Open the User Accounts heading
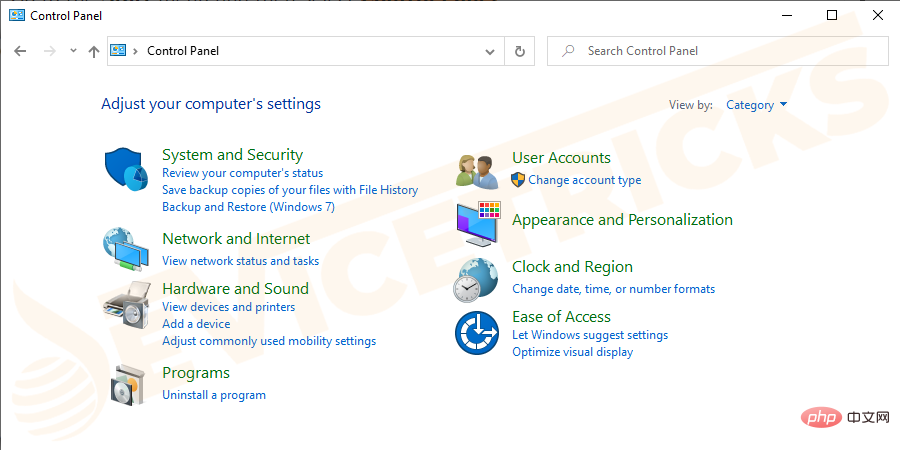This screenshot has height=450, width=900. [561, 158]
